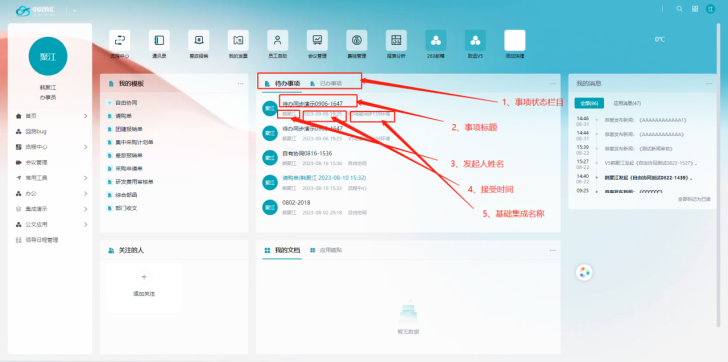728x362 pixels.
Task: Launch the 致远V5 app icon
Action: pyautogui.click(x=475, y=40)
